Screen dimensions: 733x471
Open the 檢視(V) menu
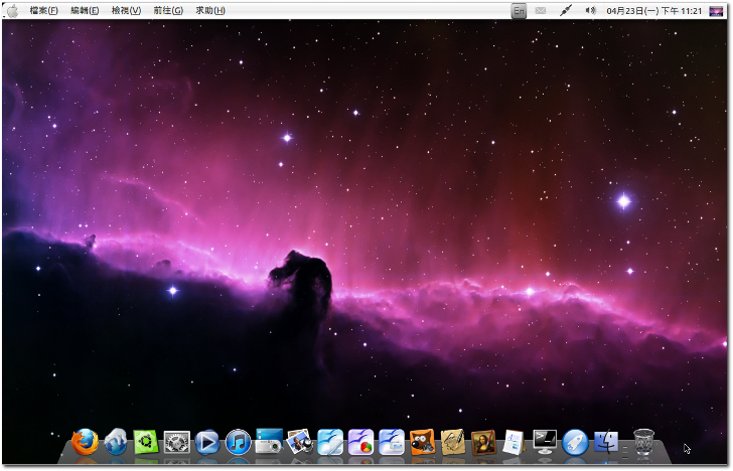126,10
